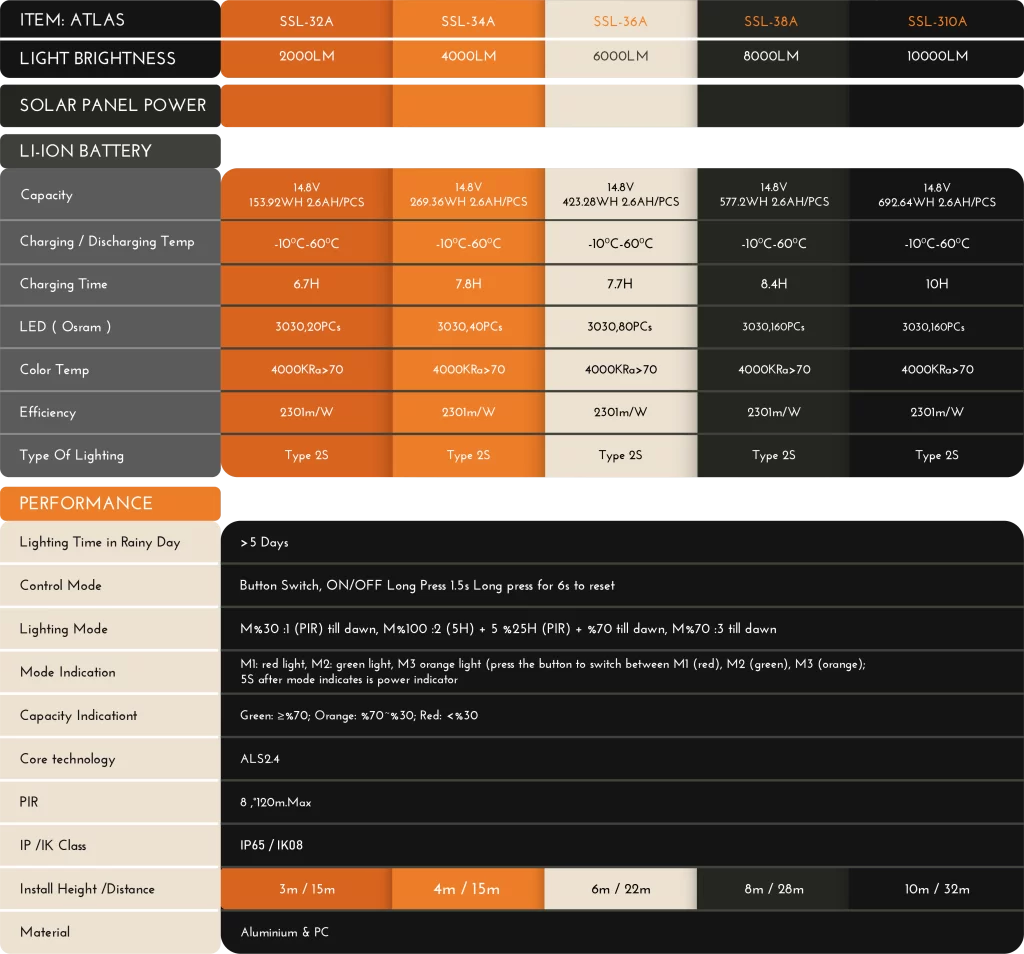
Task: Select the SSL-32A column header
Action: 306,21
